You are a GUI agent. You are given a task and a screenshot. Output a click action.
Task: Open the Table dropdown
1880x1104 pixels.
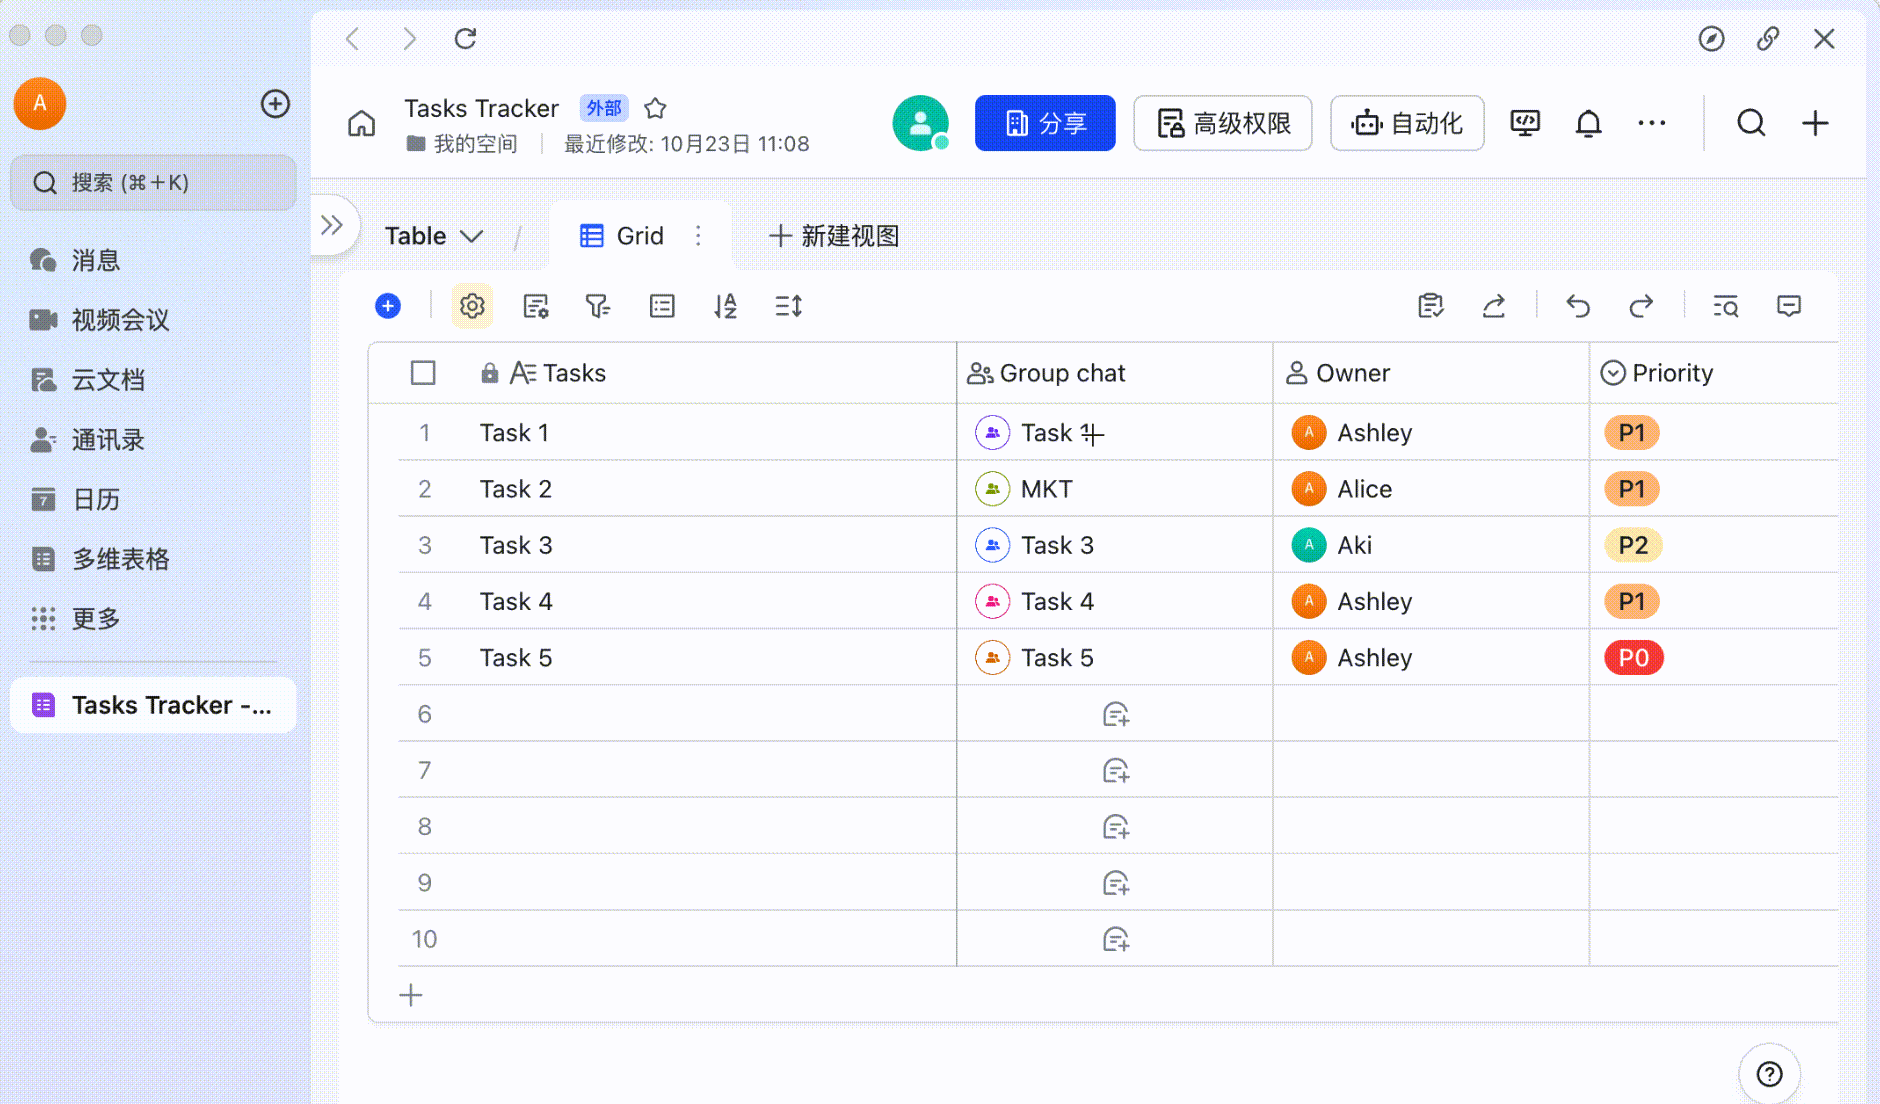pyautogui.click(x=434, y=236)
